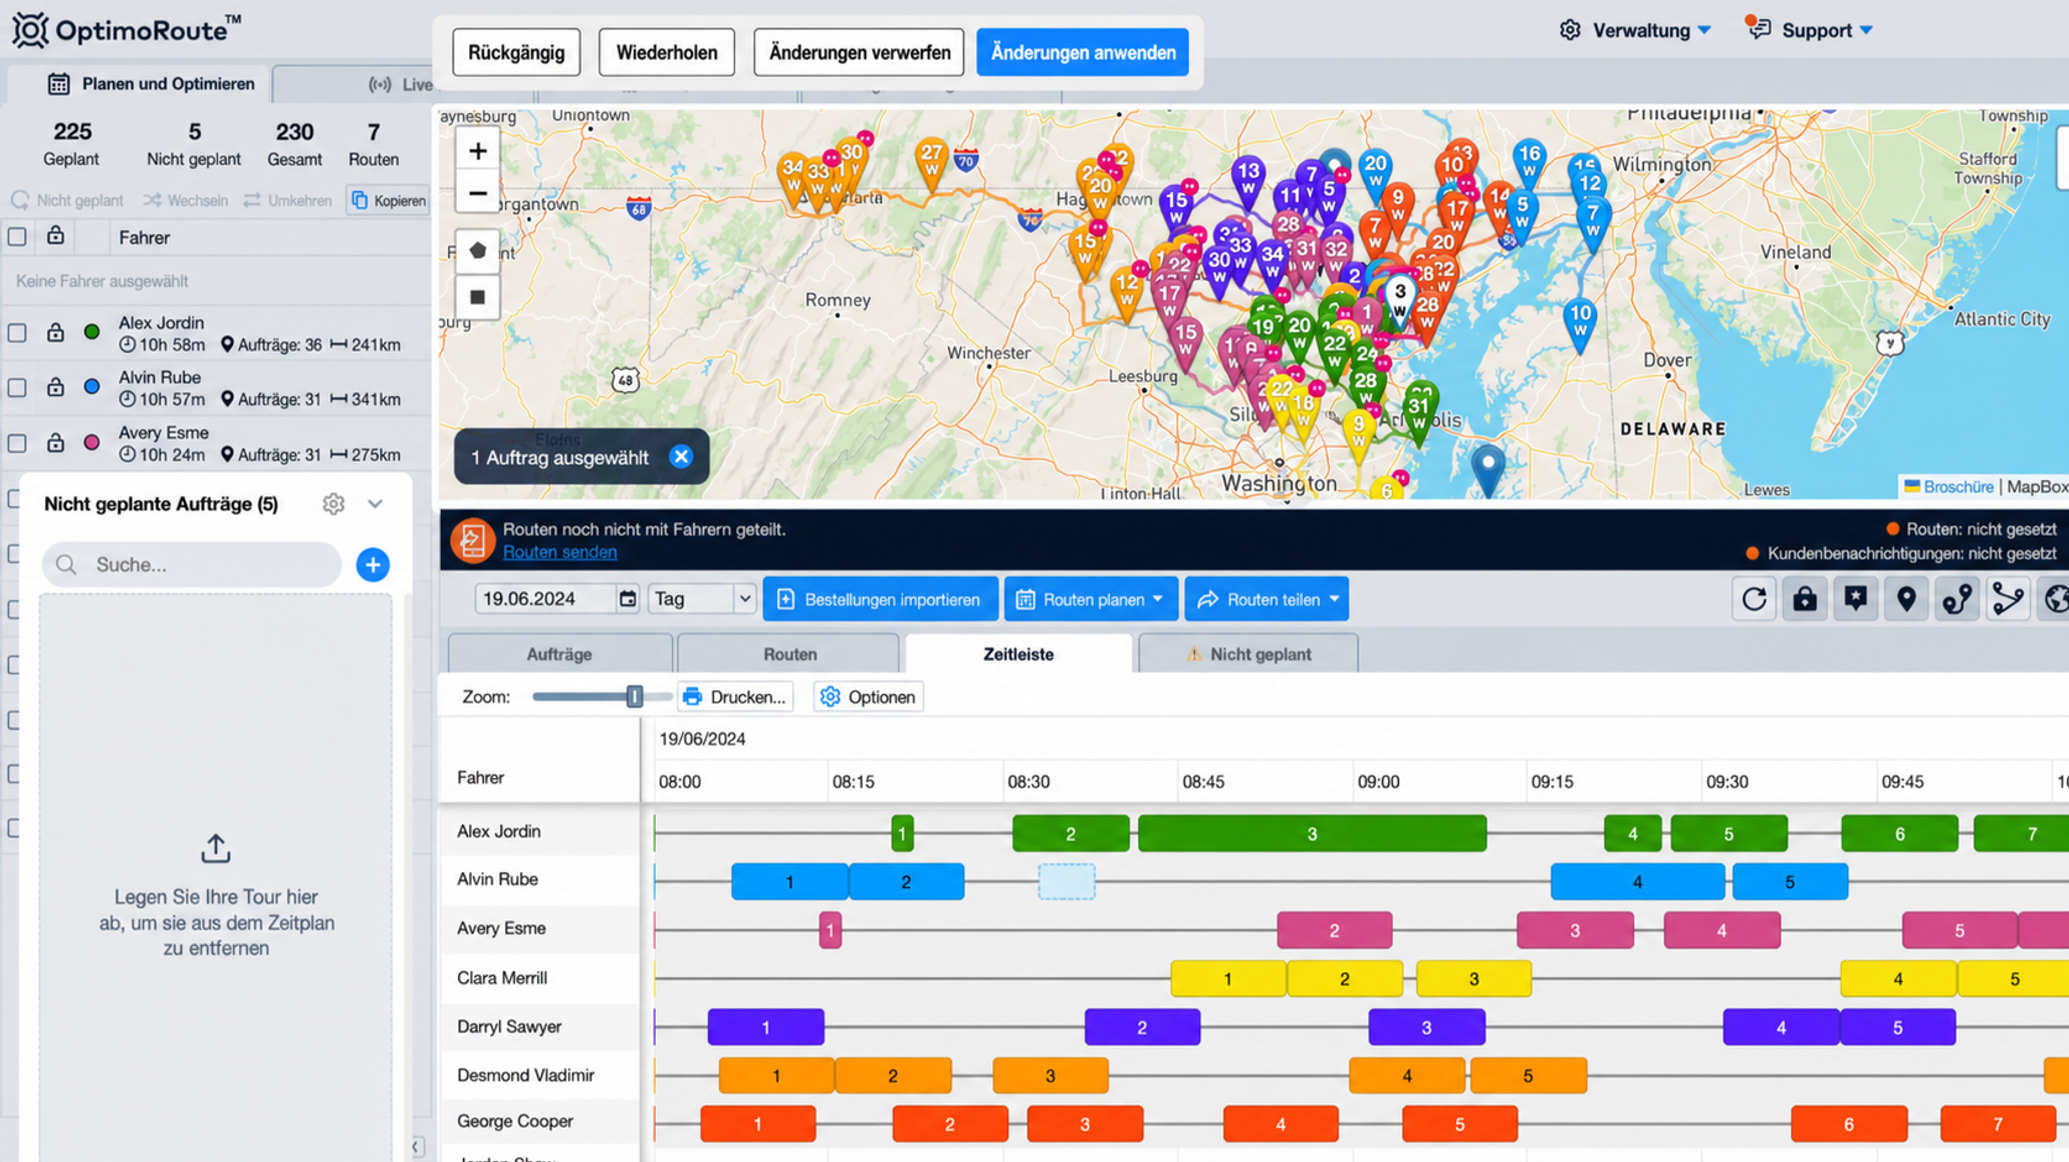The image size is (2069, 1162).
Task: Collapse the left sidebar with arrow handle
Action: [x=417, y=1147]
